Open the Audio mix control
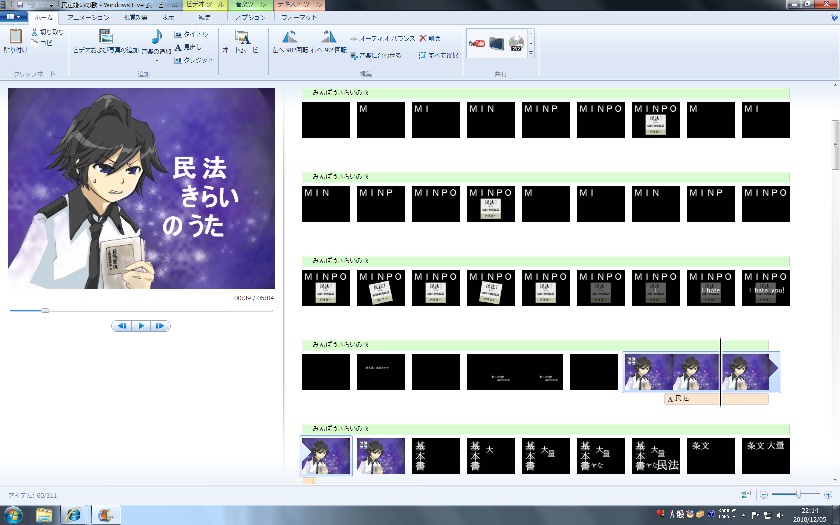Viewport: 840px width, 525px height. (x=383, y=39)
